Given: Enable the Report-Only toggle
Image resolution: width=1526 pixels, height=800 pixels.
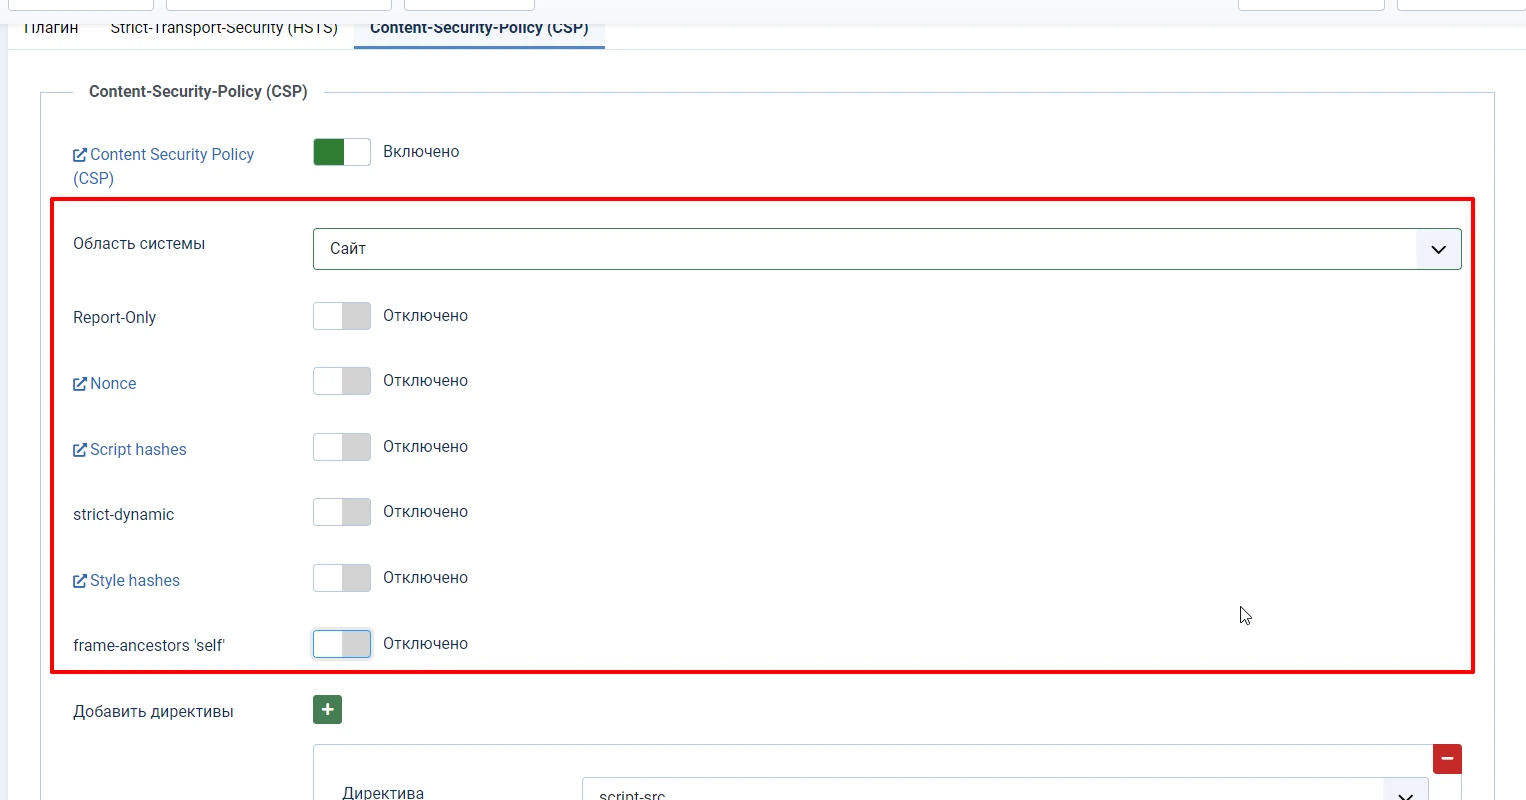Looking at the screenshot, I should click(x=342, y=316).
